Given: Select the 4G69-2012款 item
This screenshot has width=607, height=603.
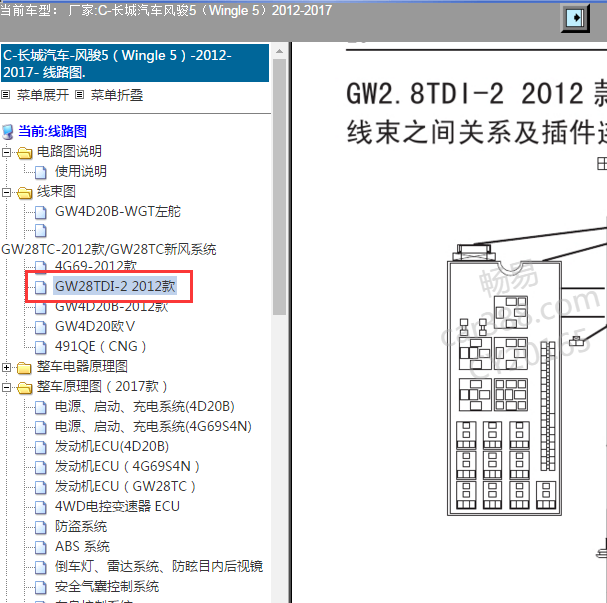Looking at the screenshot, I should pyautogui.click(x=96, y=266).
